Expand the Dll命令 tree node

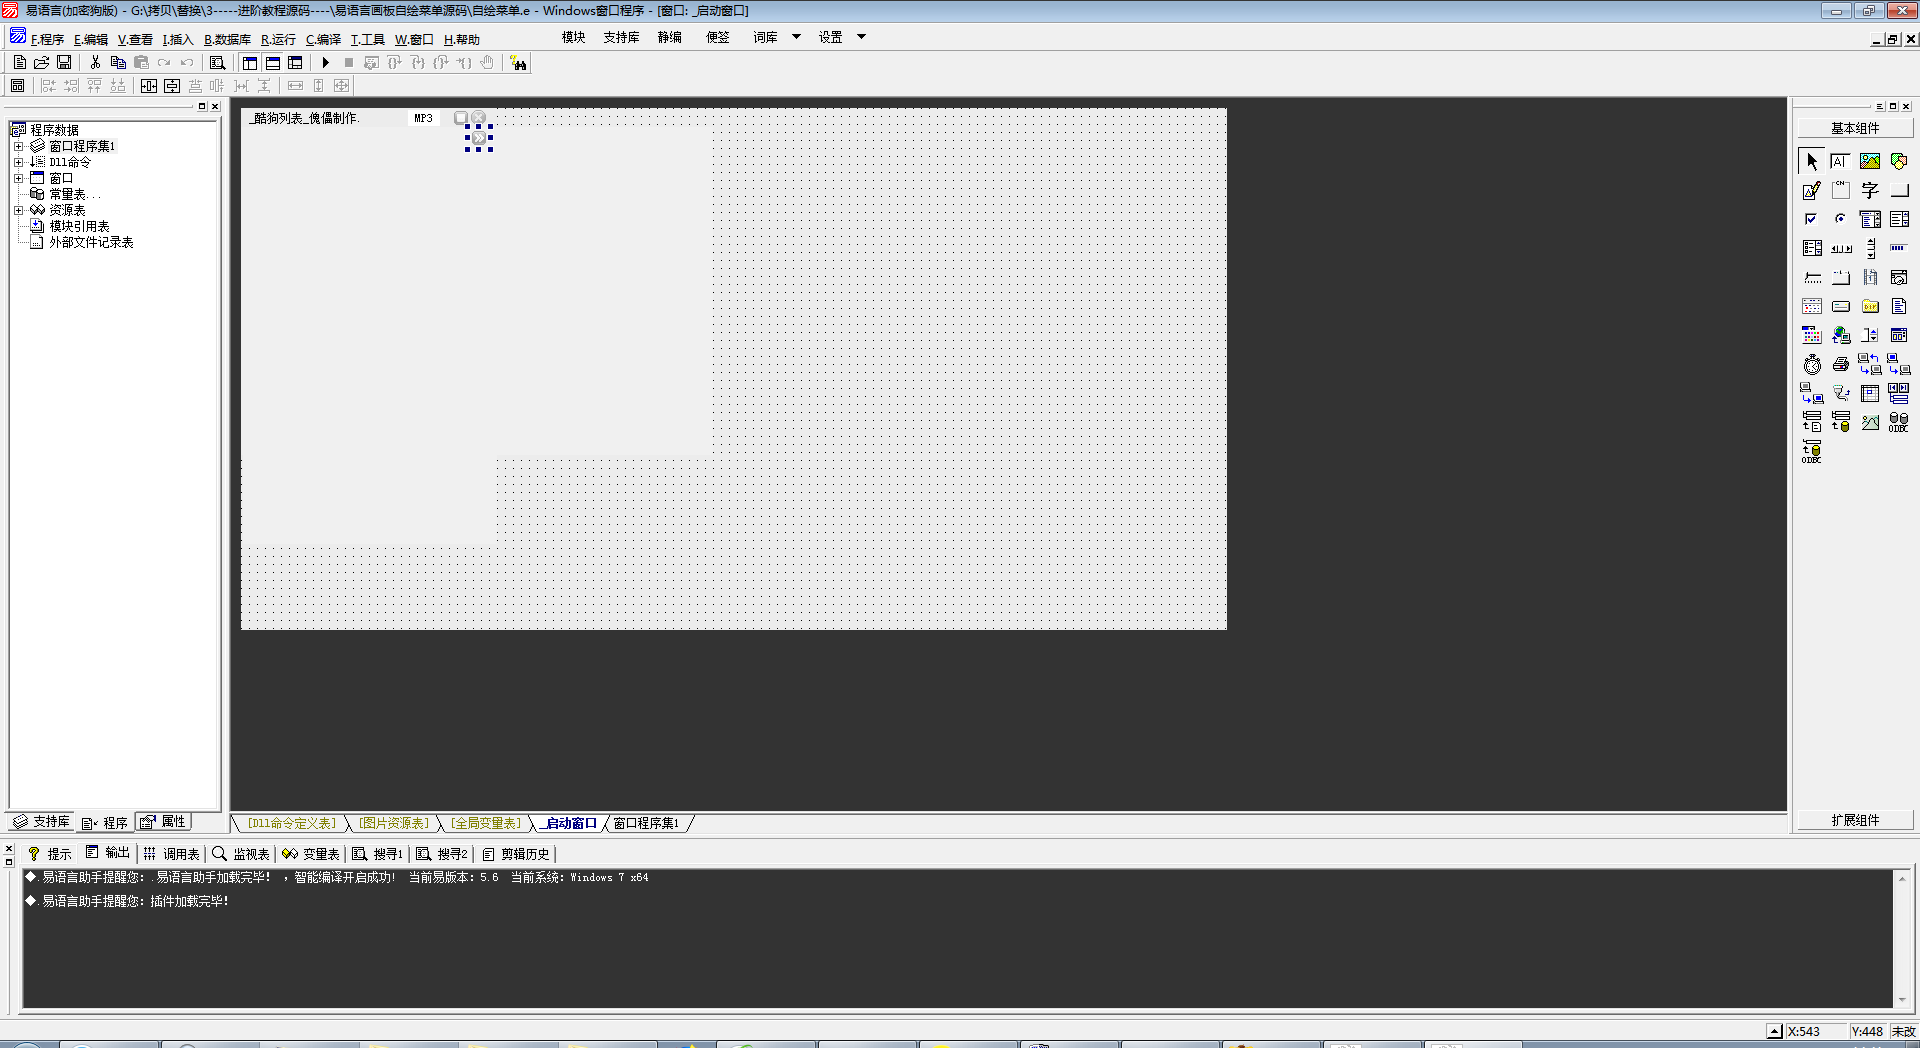click(x=18, y=162)
